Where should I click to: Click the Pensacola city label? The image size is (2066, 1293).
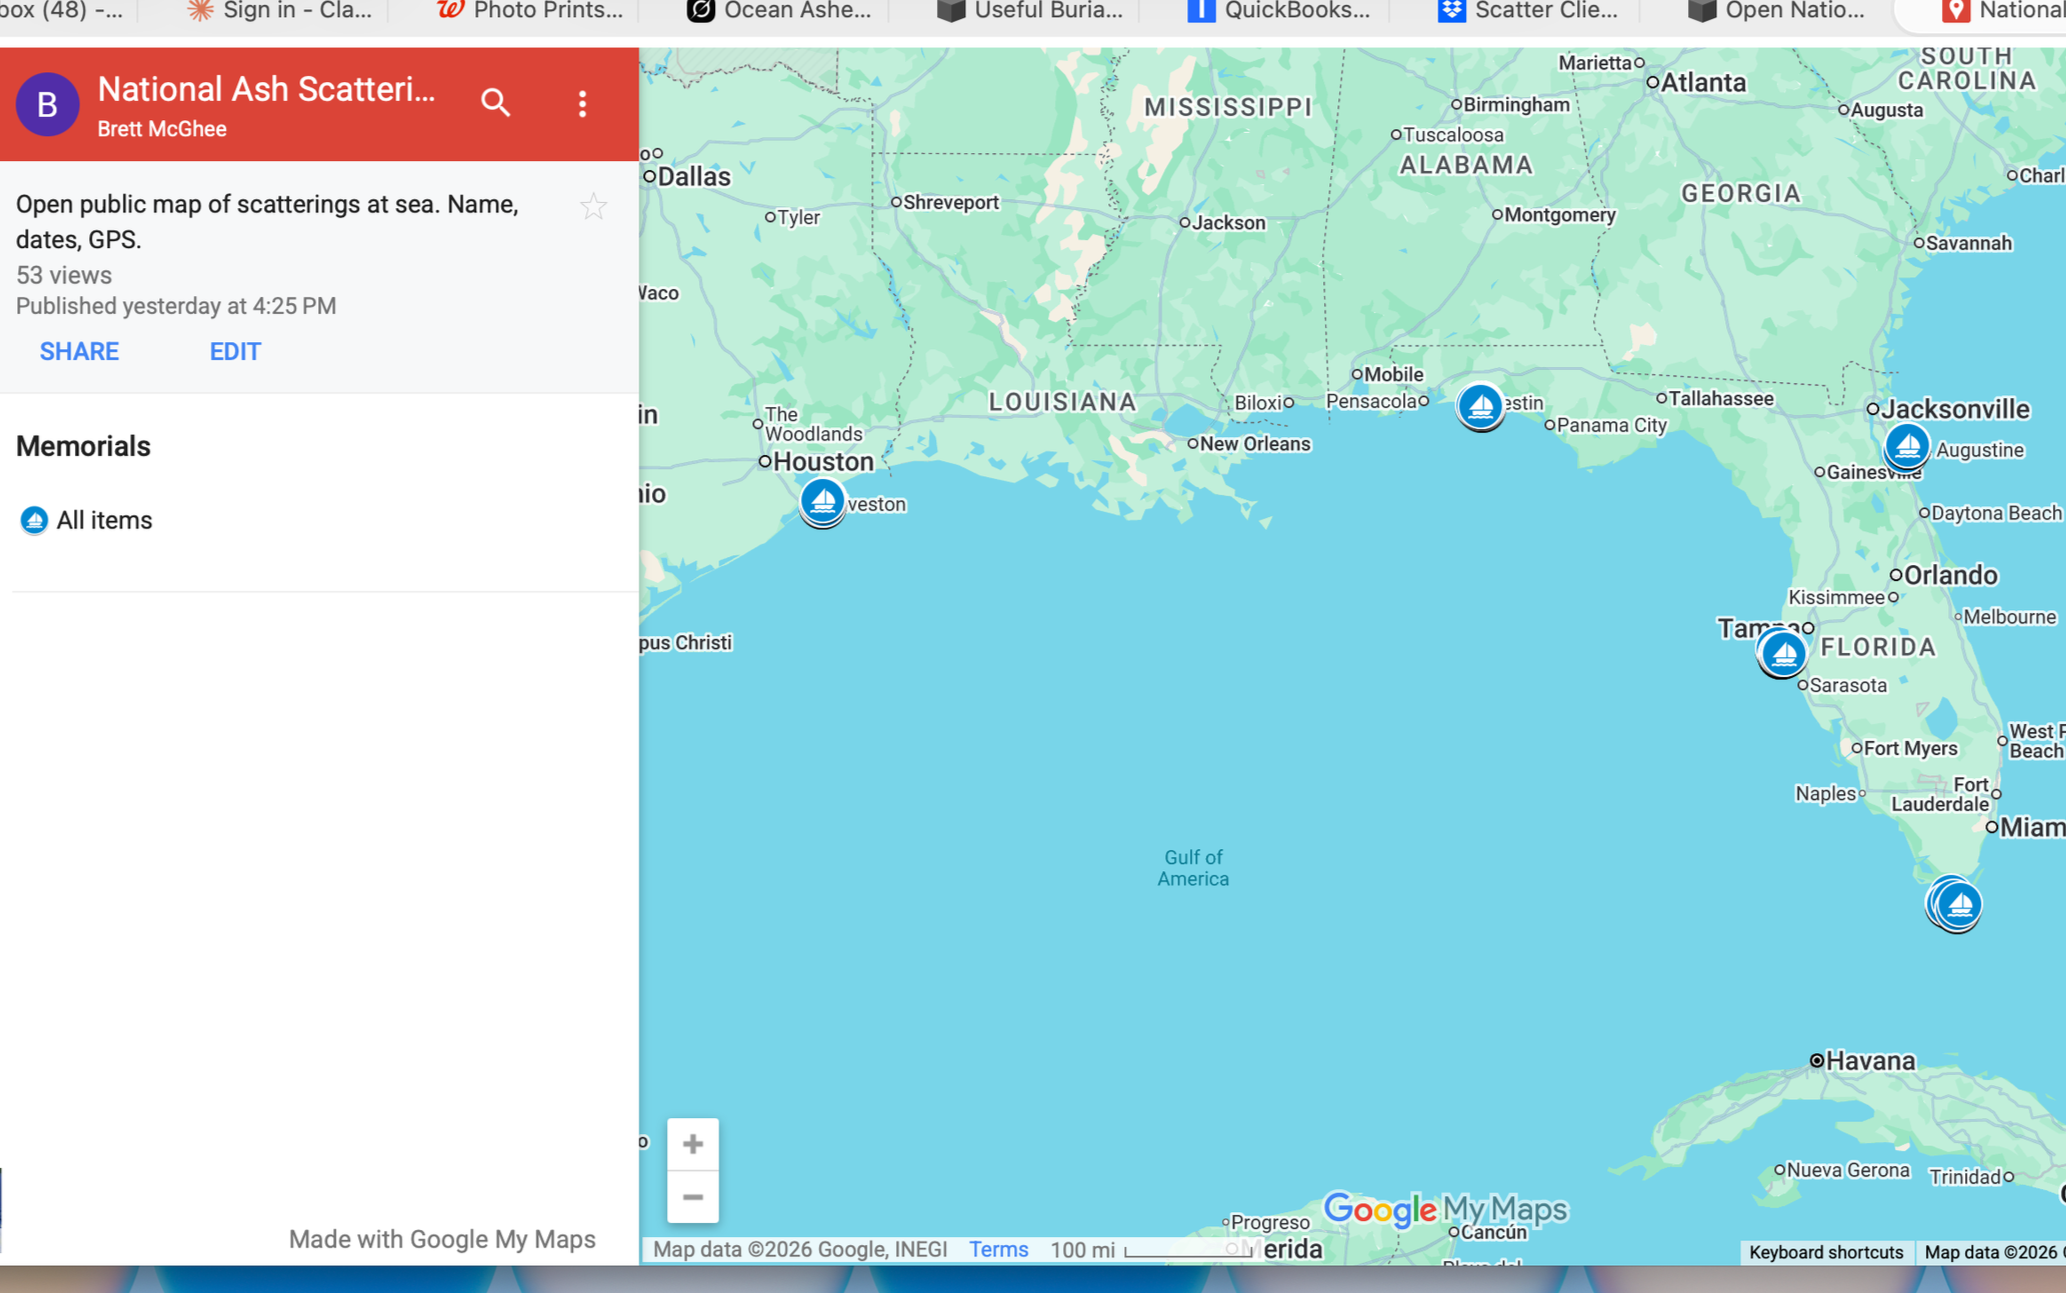pos(1371,401)
